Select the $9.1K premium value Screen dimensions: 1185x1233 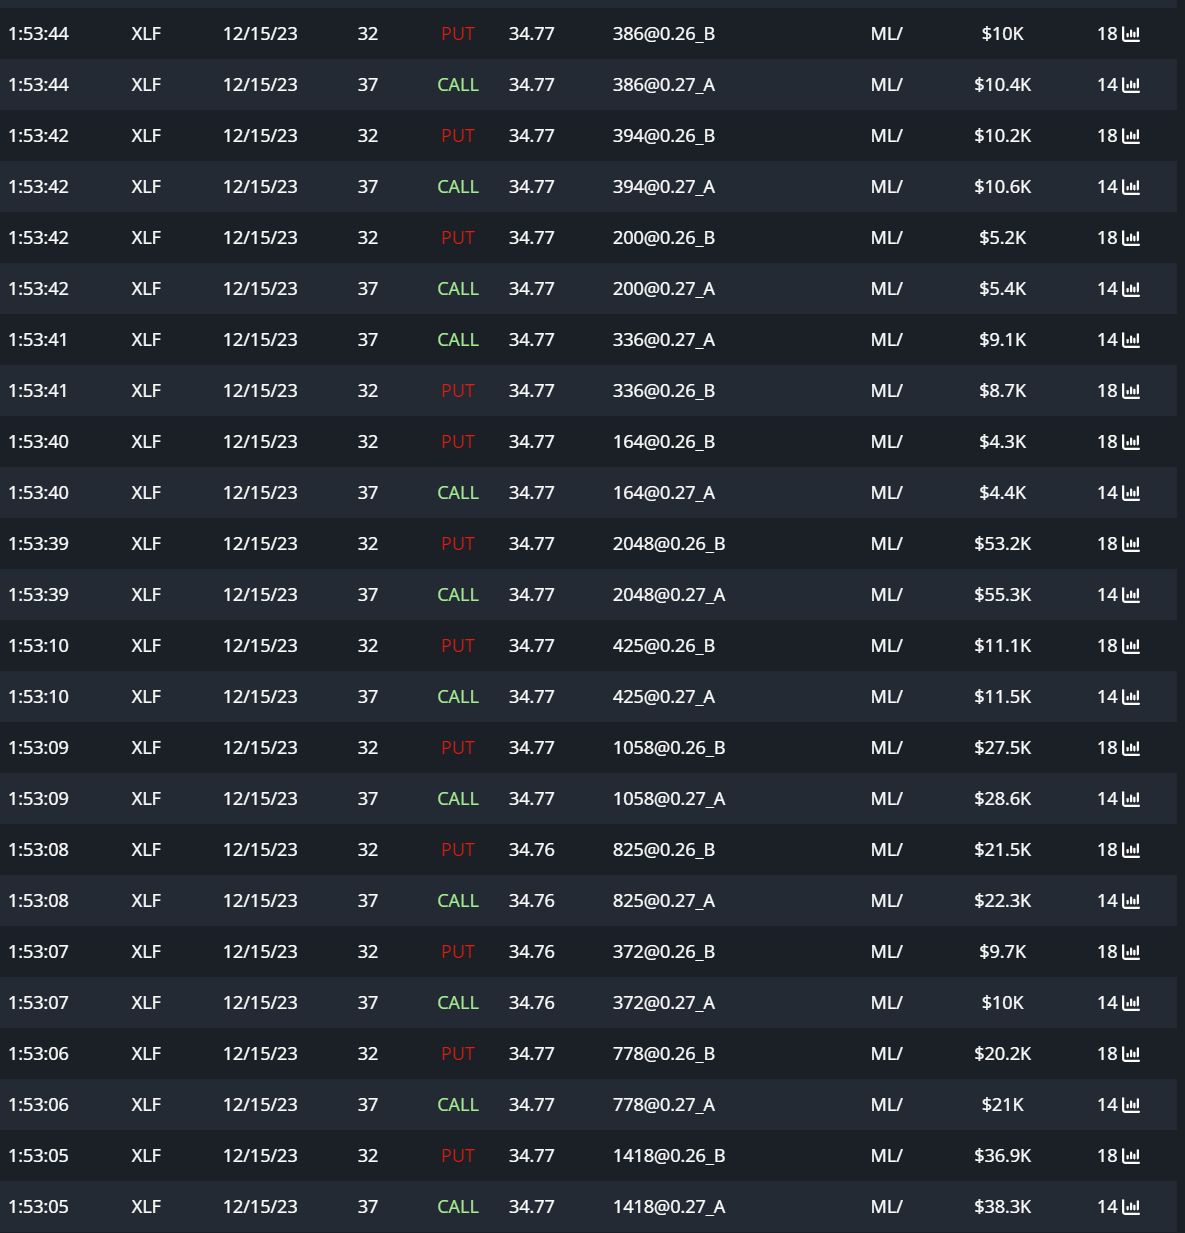1003,340
